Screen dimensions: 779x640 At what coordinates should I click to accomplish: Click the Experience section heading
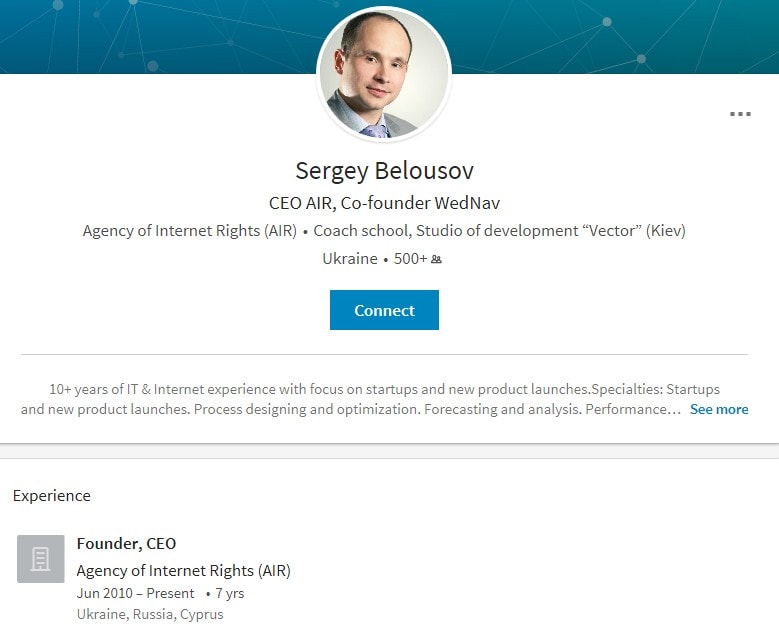point(52,496)
